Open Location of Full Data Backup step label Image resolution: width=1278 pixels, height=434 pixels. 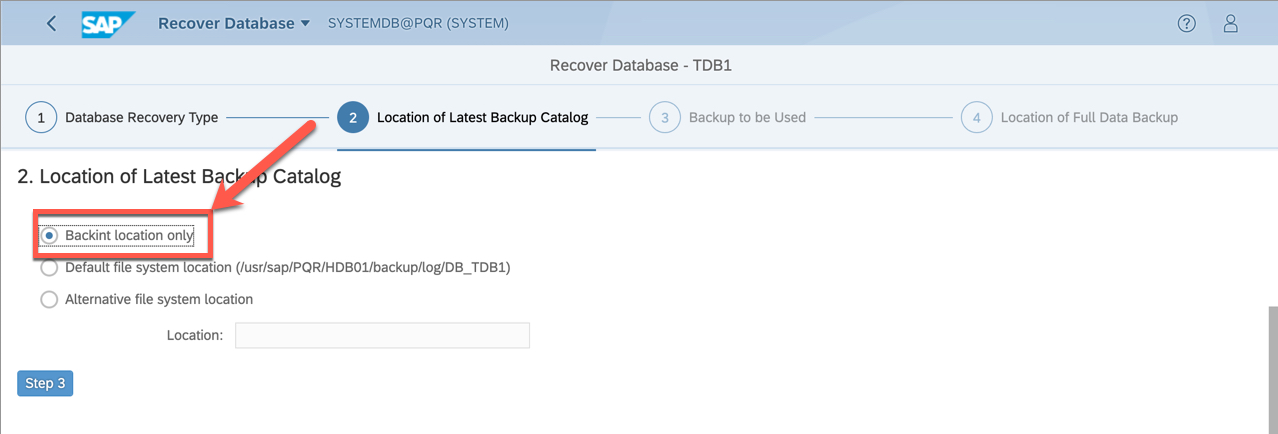[1089, 117]
